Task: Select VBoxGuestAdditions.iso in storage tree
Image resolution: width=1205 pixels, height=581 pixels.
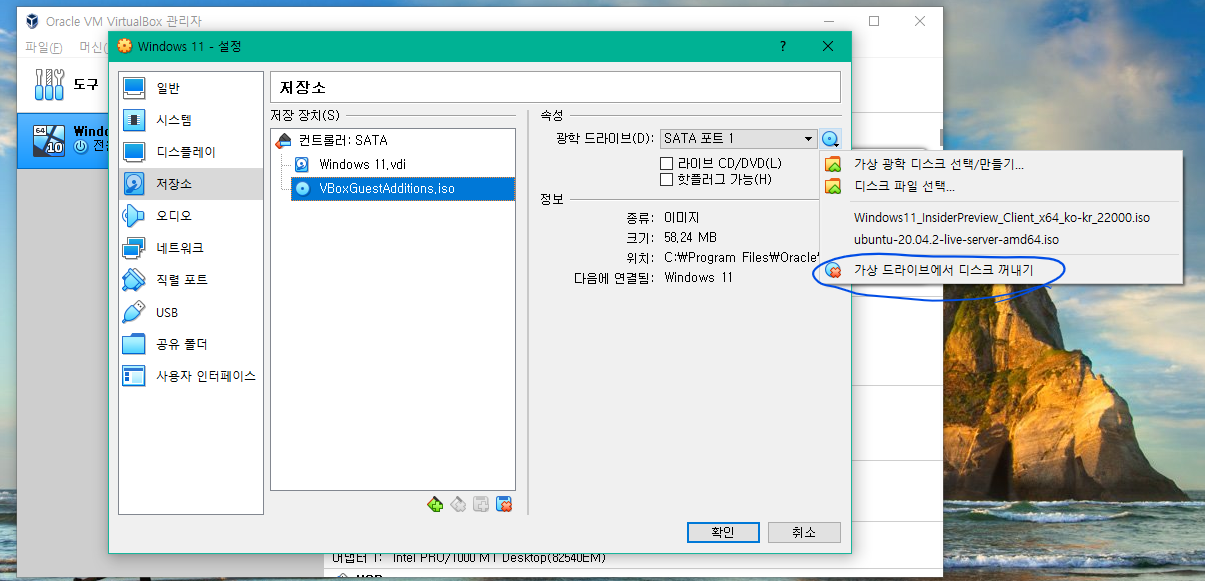Action: pos(403,188)
